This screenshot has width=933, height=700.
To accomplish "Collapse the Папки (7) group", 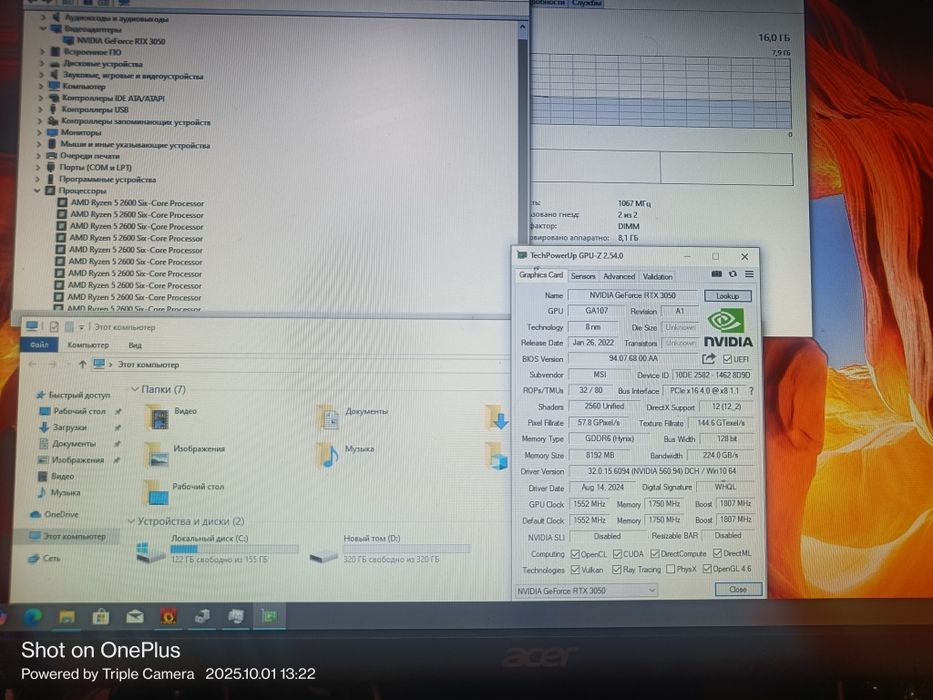I will [134, 389].
